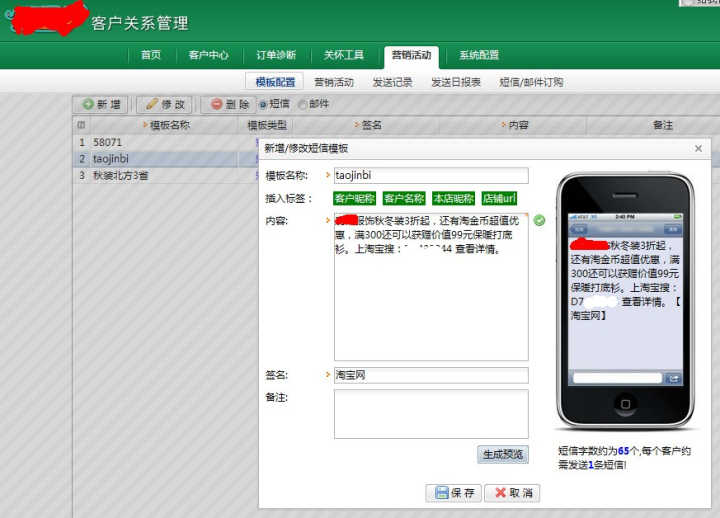This screenshot has height=518, width=720.
Task: Click the 删除 (Delete) red button
Action: tap(228, 104)
